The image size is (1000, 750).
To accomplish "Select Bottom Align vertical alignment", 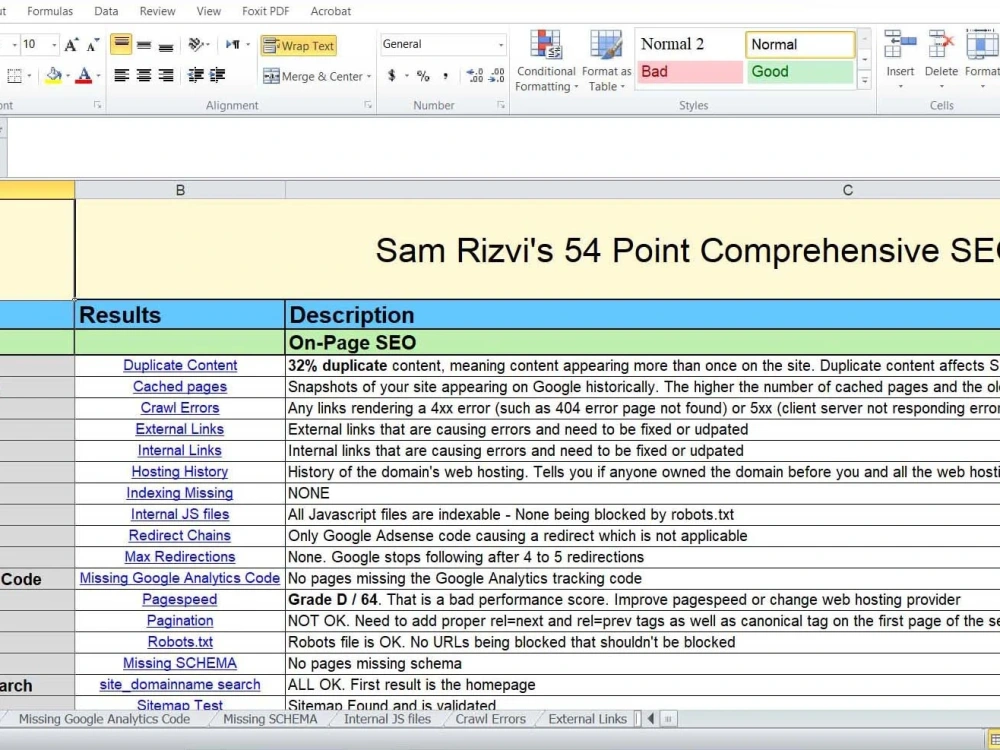I will 166,45.
